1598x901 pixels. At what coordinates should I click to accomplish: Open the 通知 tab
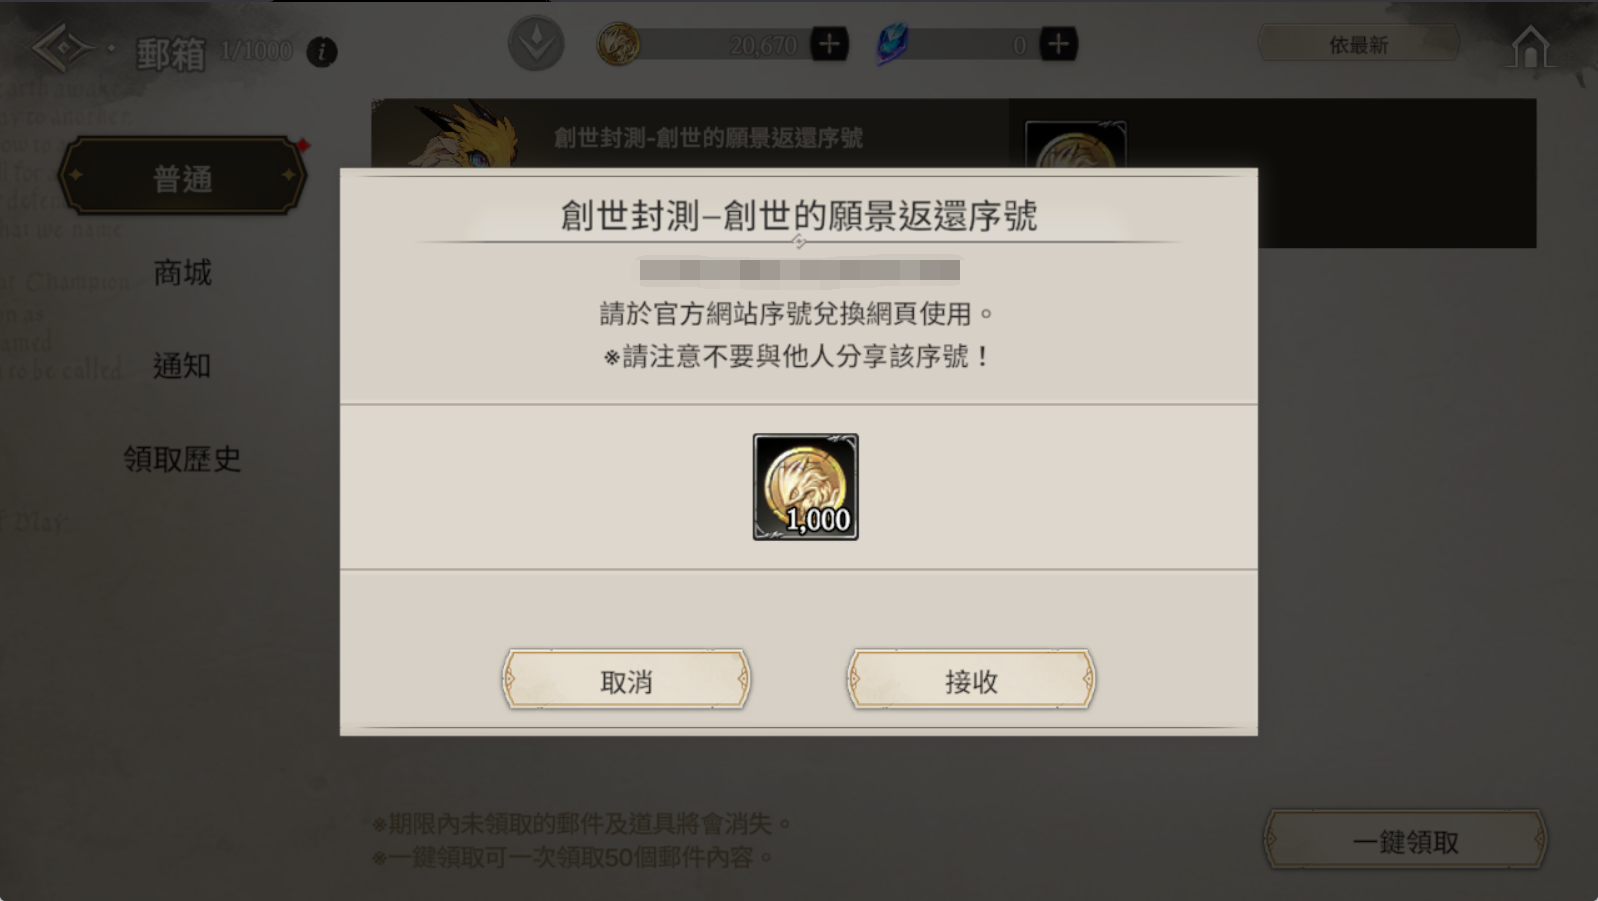(x=182, y=366)
